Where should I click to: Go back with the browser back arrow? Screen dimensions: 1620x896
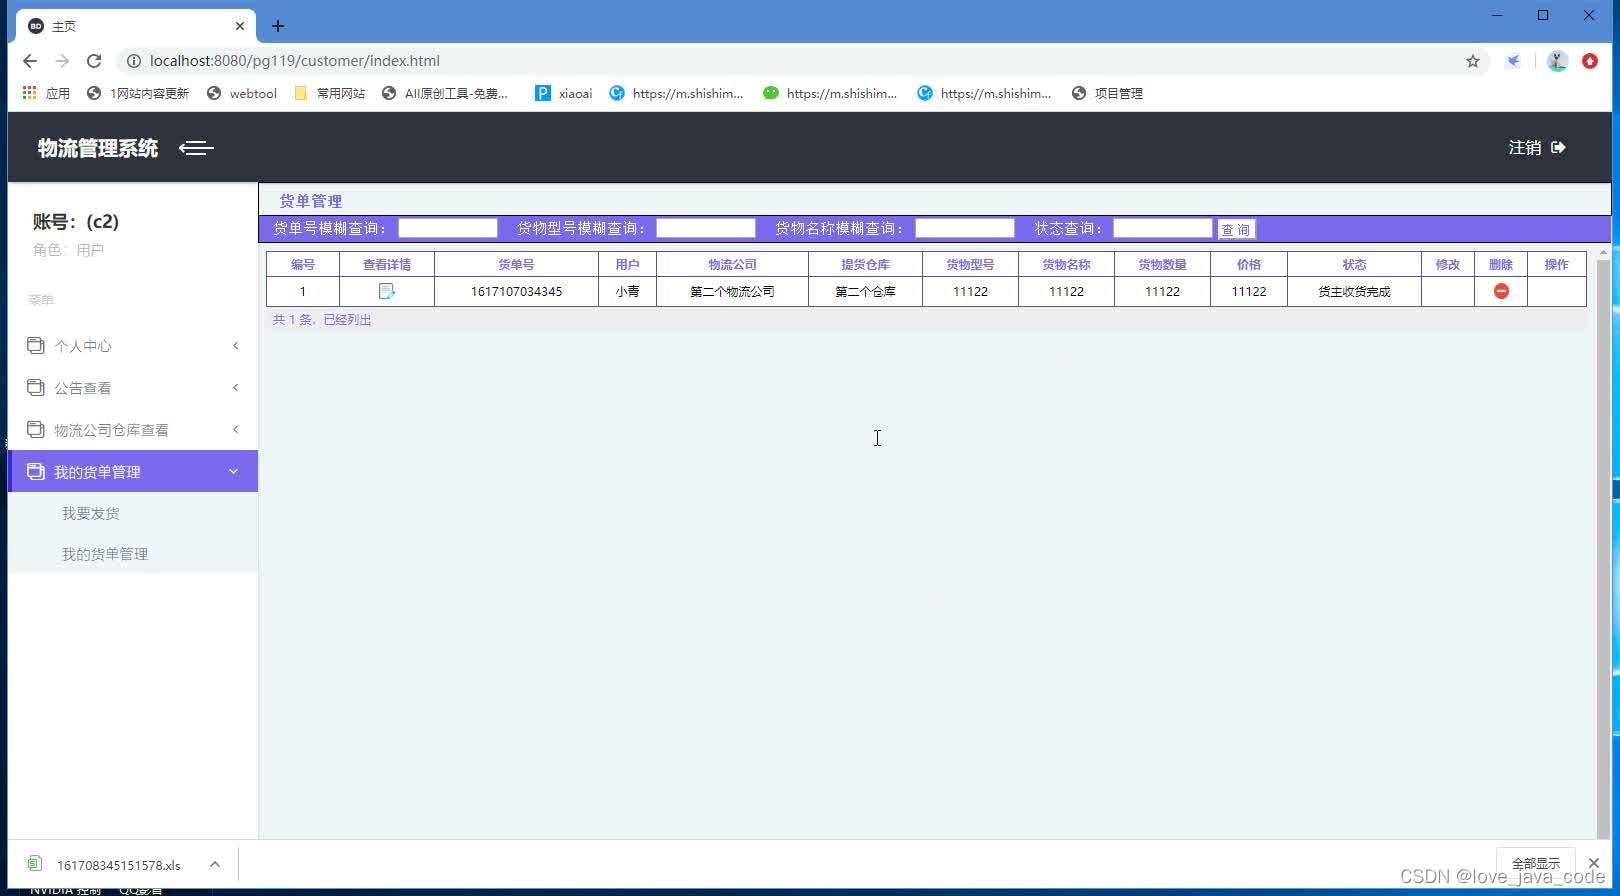[30, 61]
